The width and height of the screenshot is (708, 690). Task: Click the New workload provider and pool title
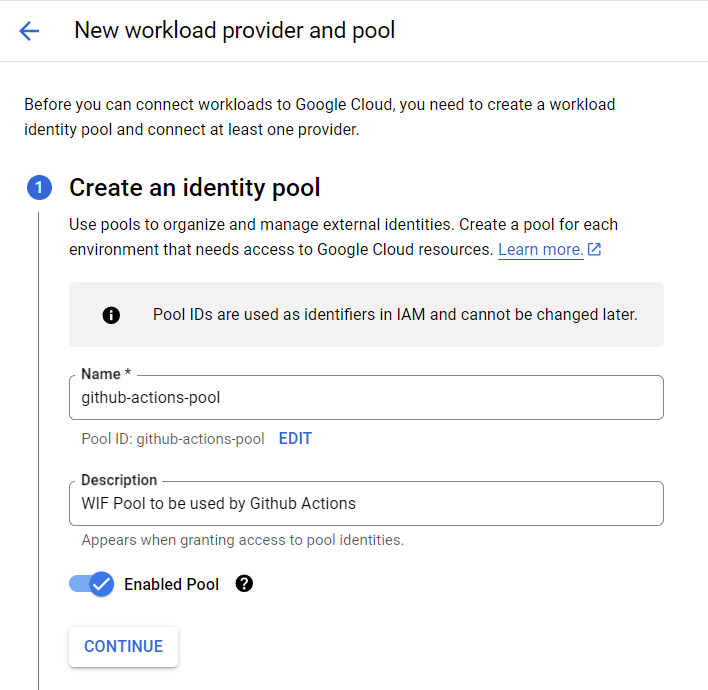coord(235,31)
